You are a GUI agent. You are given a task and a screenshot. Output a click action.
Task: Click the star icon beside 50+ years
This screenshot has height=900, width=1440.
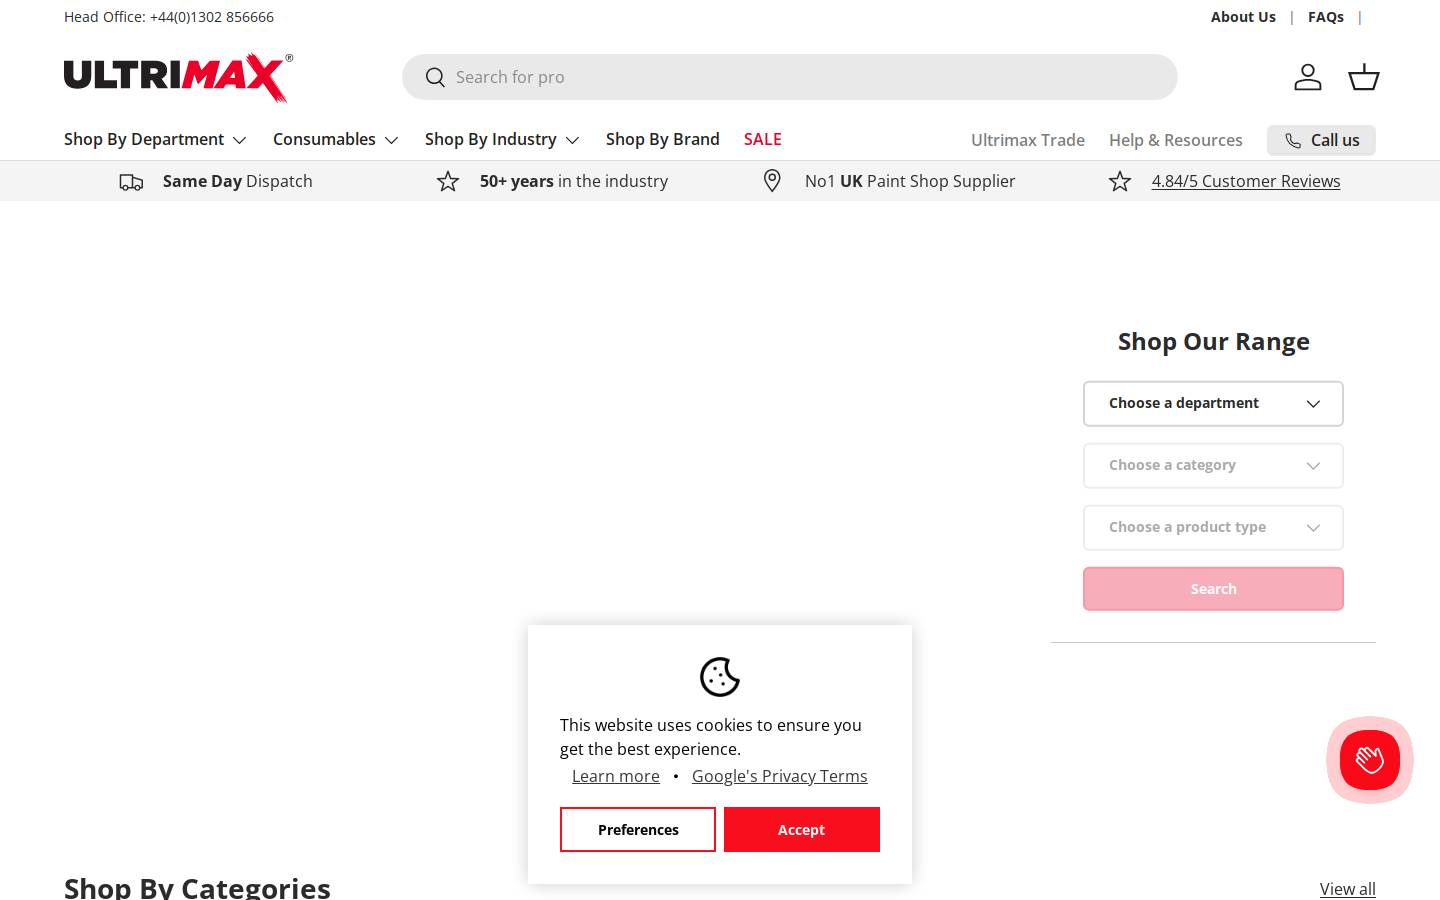pyautogui.click(x=448, y=181)
